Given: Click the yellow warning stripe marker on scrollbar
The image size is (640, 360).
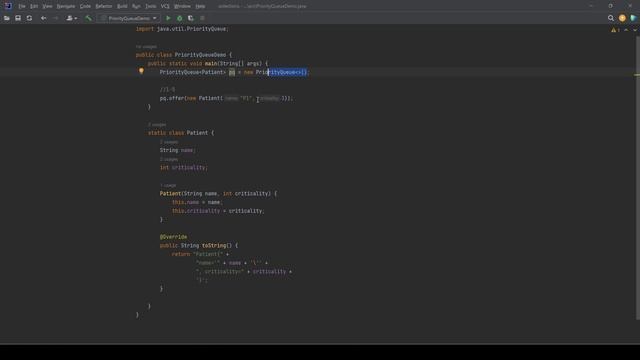Looking at the screenshot, I should (637, 75).
